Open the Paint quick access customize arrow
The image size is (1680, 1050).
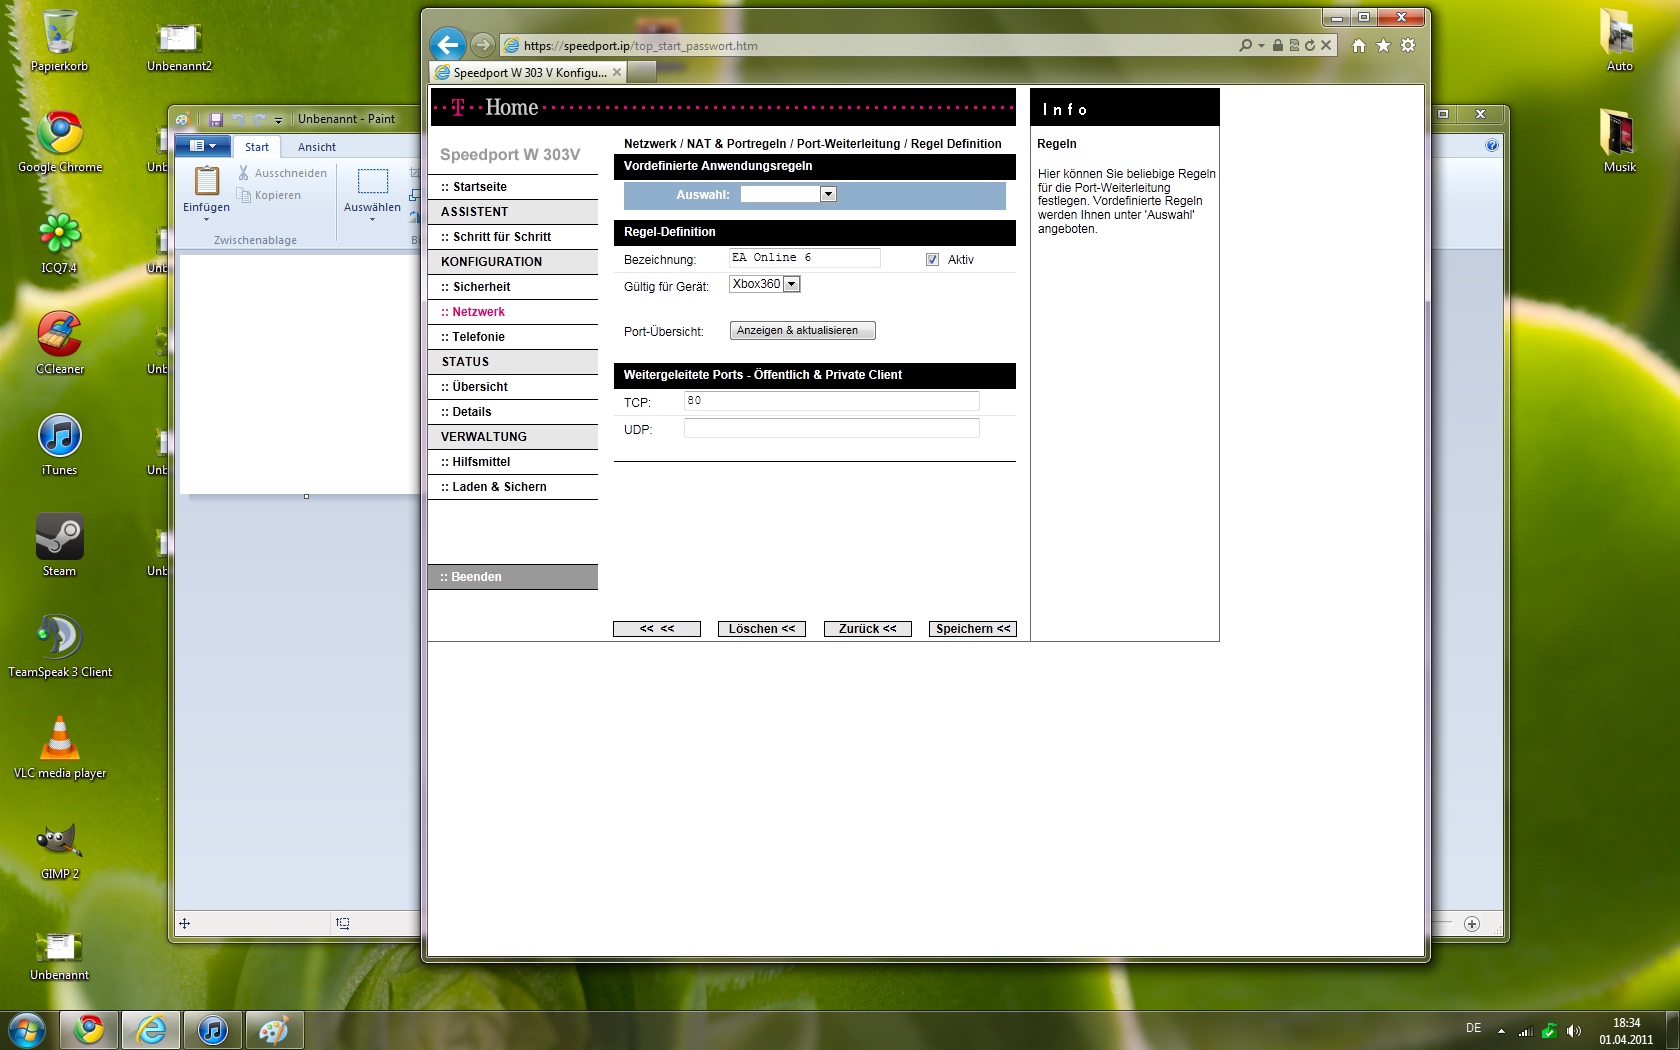pyautogui.click(x=279, y=120)
